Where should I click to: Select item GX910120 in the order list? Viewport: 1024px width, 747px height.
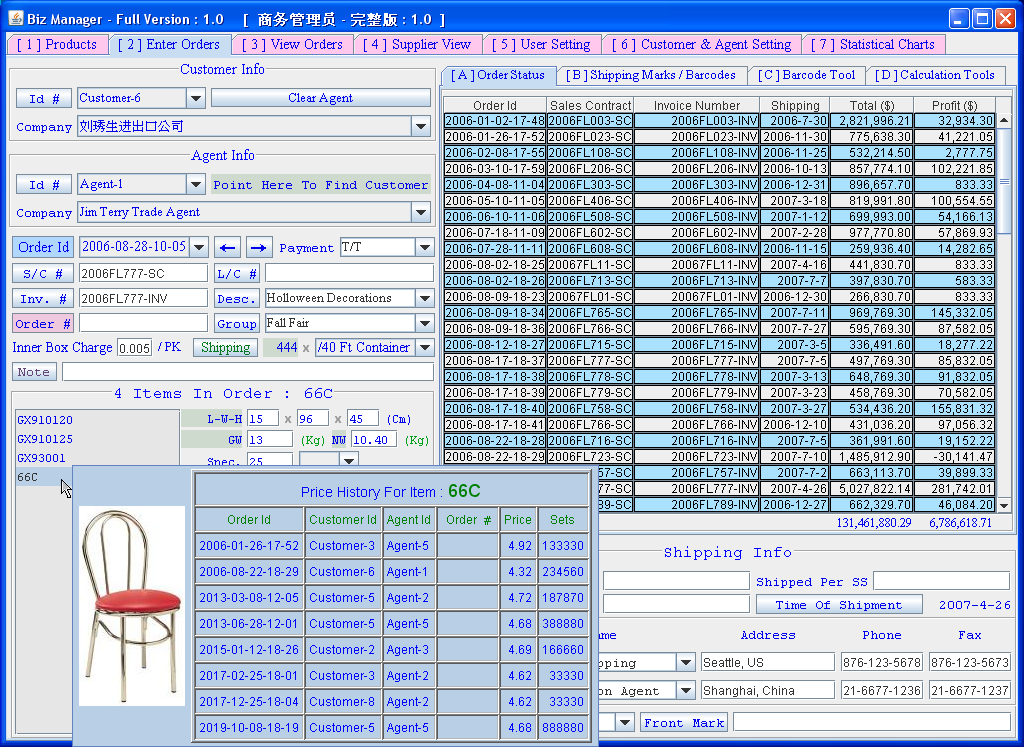click(x=45, y=420)
